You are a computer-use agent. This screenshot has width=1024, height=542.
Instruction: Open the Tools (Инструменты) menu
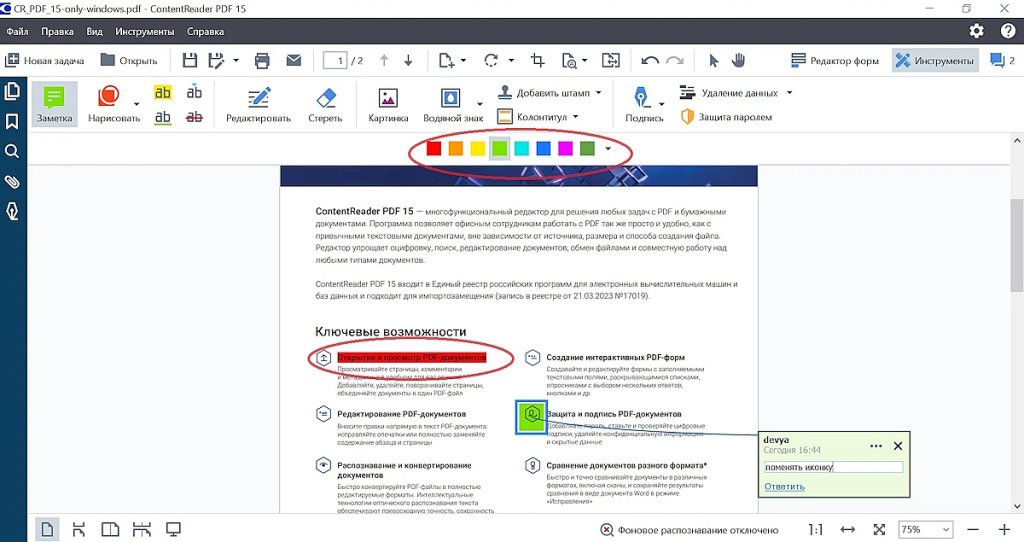(x=145, y=31)
